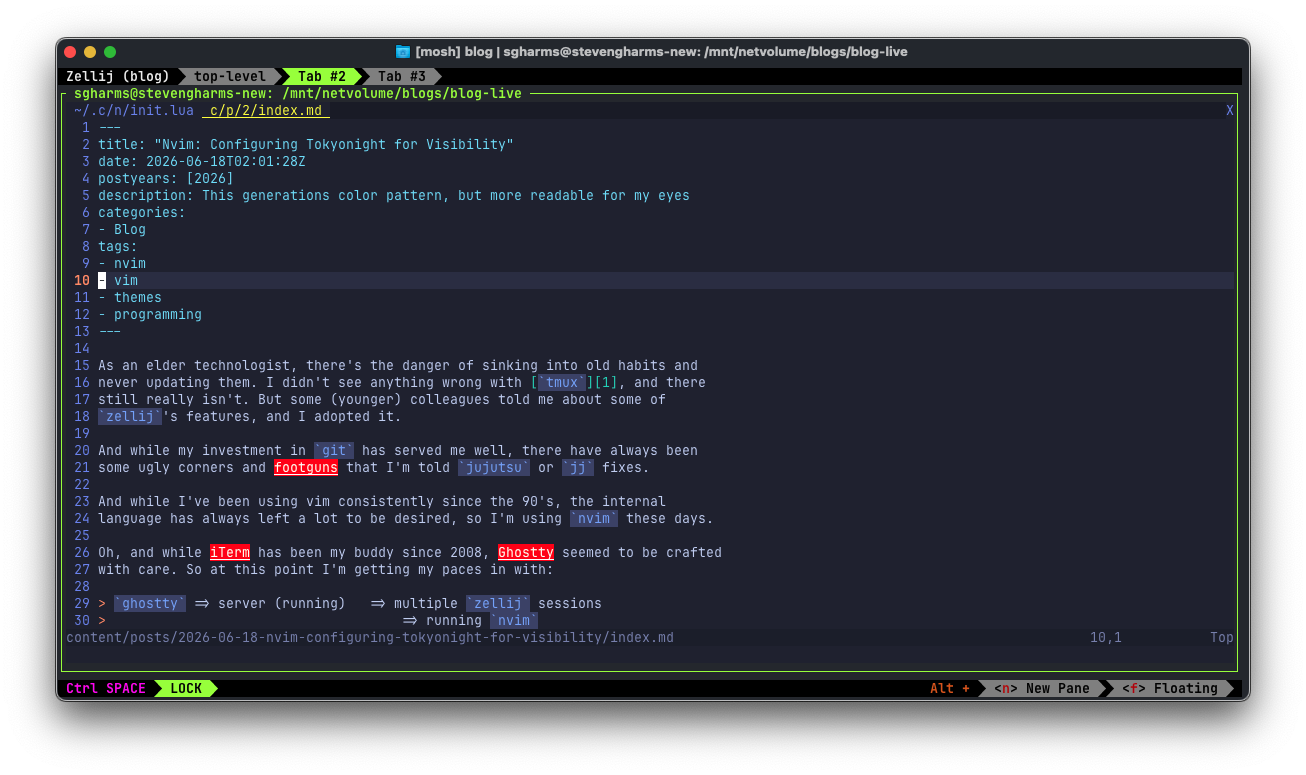Click the Alt + modifier hint

point(950,688)
